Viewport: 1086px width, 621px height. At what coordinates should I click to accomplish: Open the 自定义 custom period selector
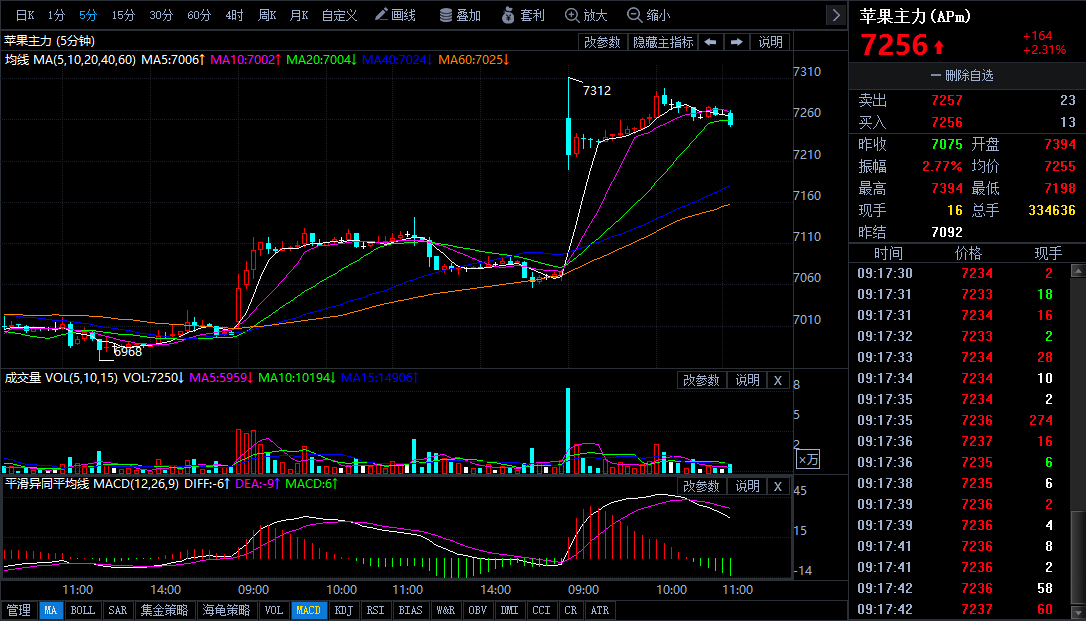339,15
